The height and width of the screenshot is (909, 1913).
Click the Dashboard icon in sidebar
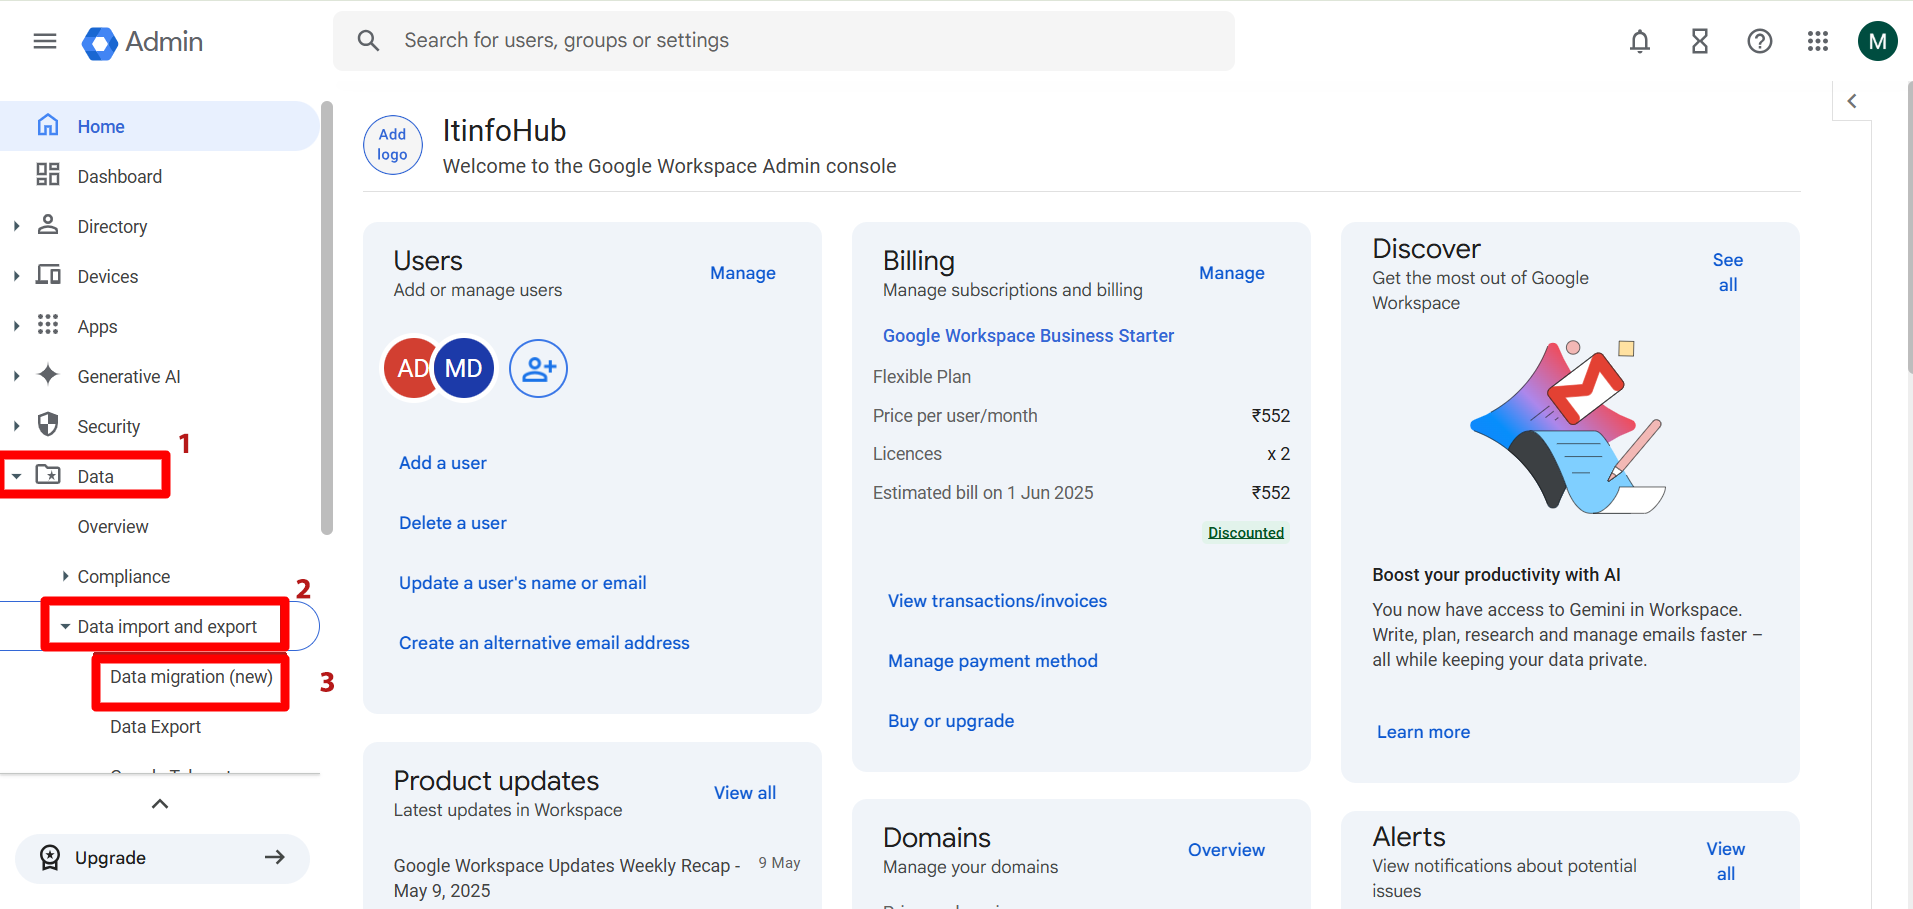[47, 175]
